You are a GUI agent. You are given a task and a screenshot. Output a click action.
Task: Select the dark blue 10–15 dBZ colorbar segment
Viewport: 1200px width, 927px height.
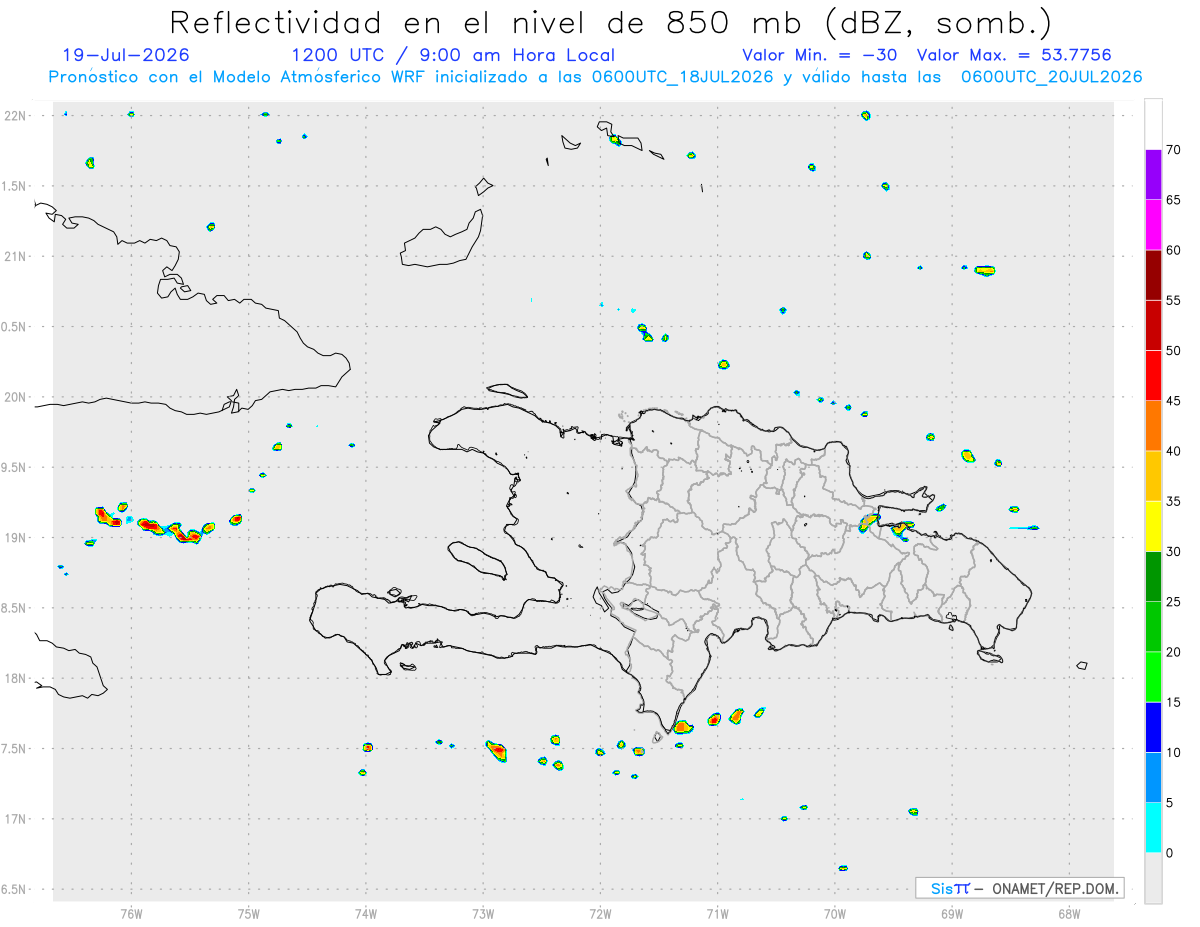[x=1153, y=727]
